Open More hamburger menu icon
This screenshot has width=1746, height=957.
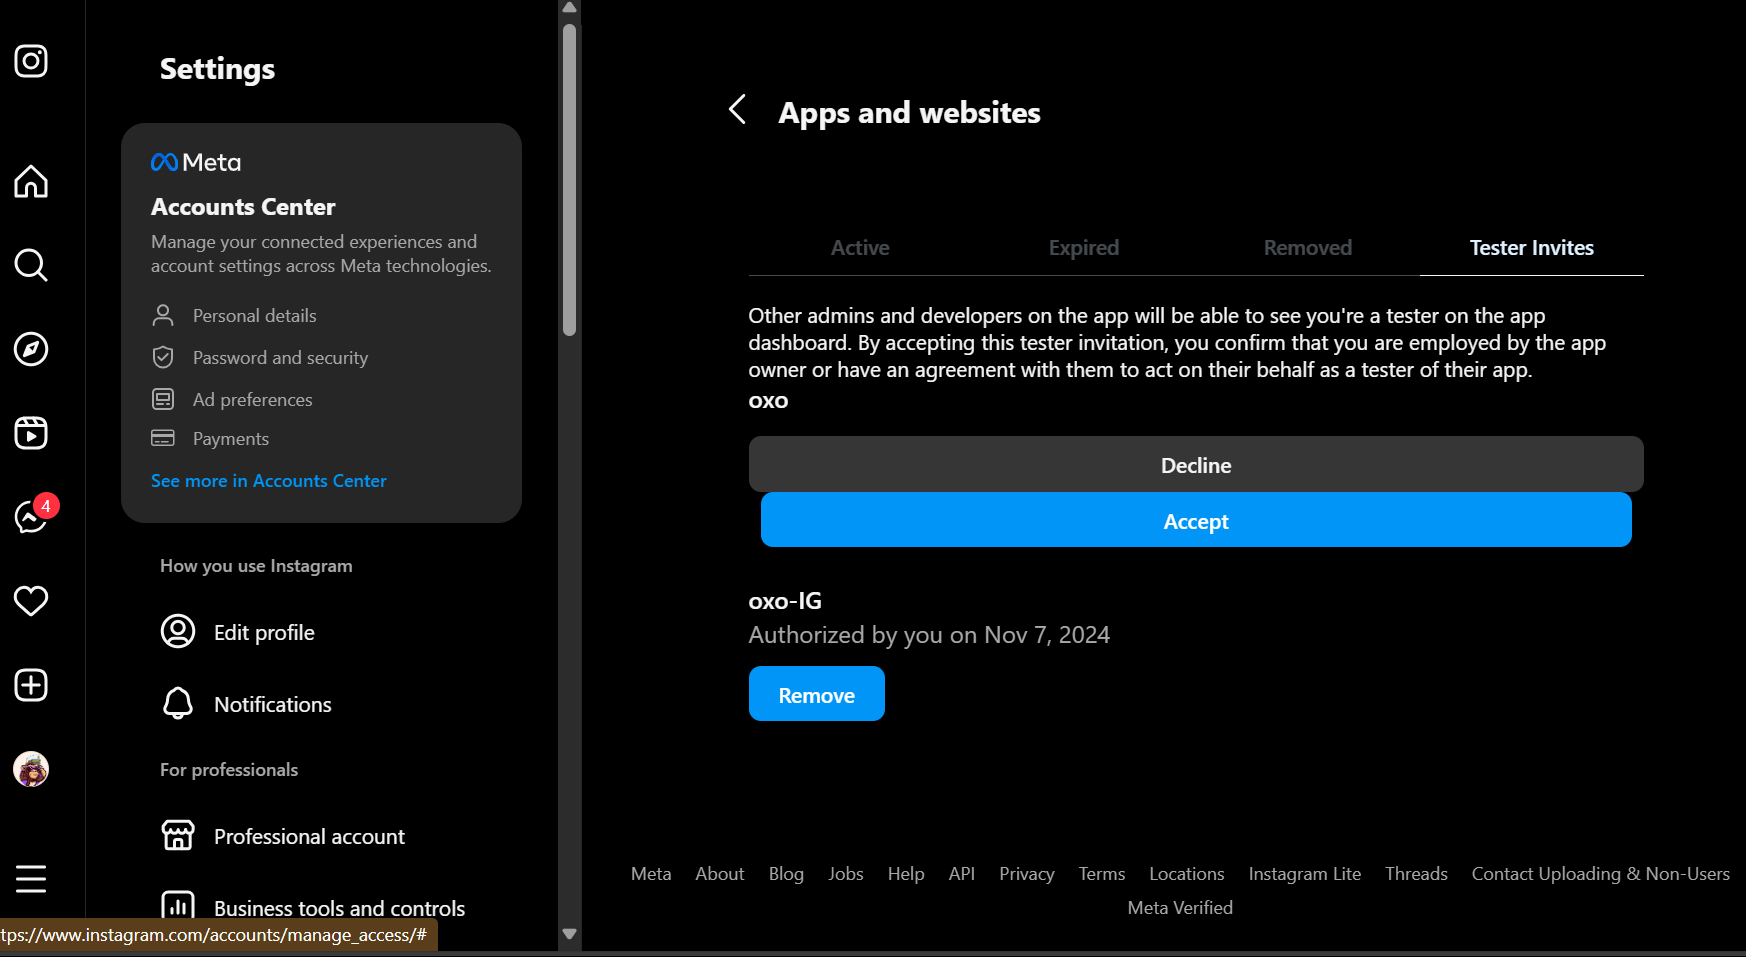[x=31, y=879]
